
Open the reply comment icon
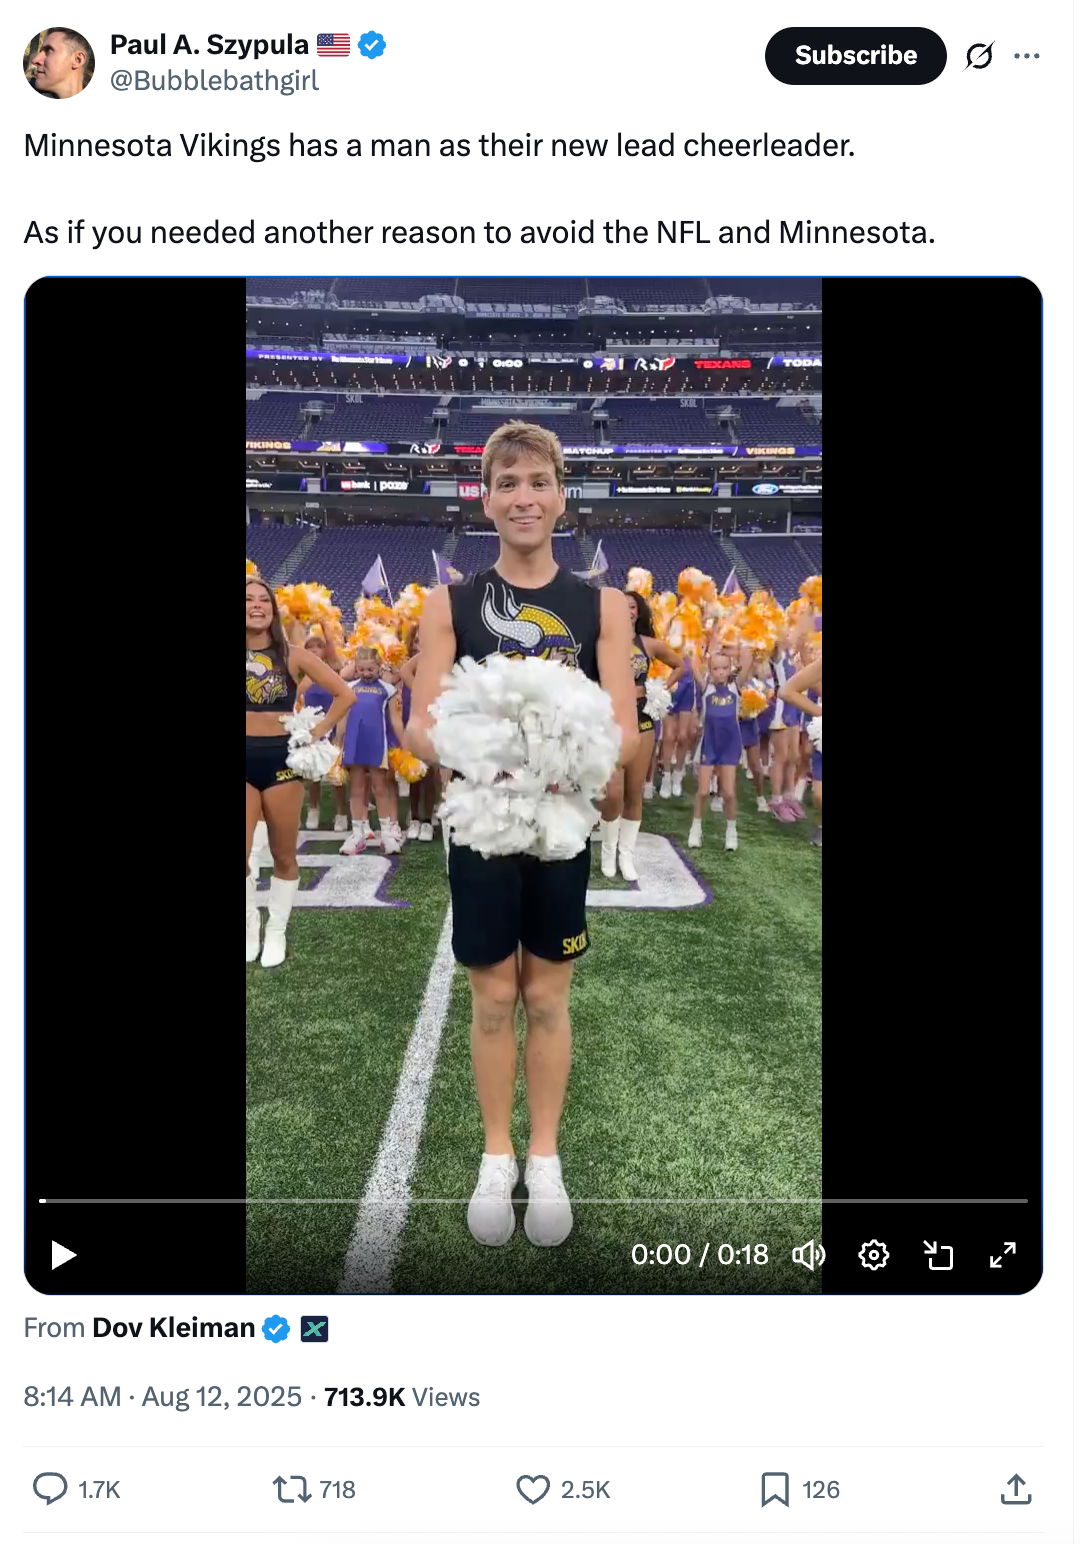click(x=50, y=1489)
